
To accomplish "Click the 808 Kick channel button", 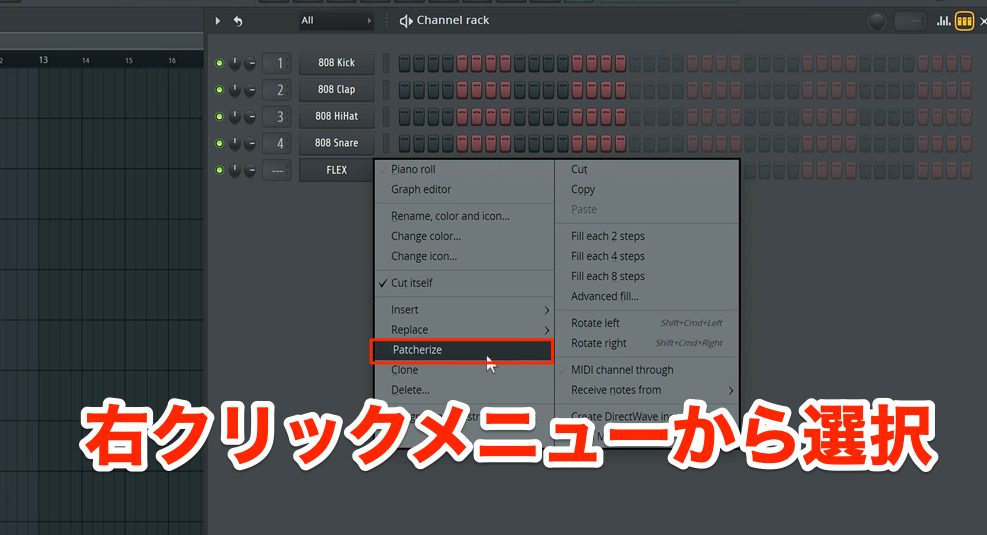I will 336,63.
